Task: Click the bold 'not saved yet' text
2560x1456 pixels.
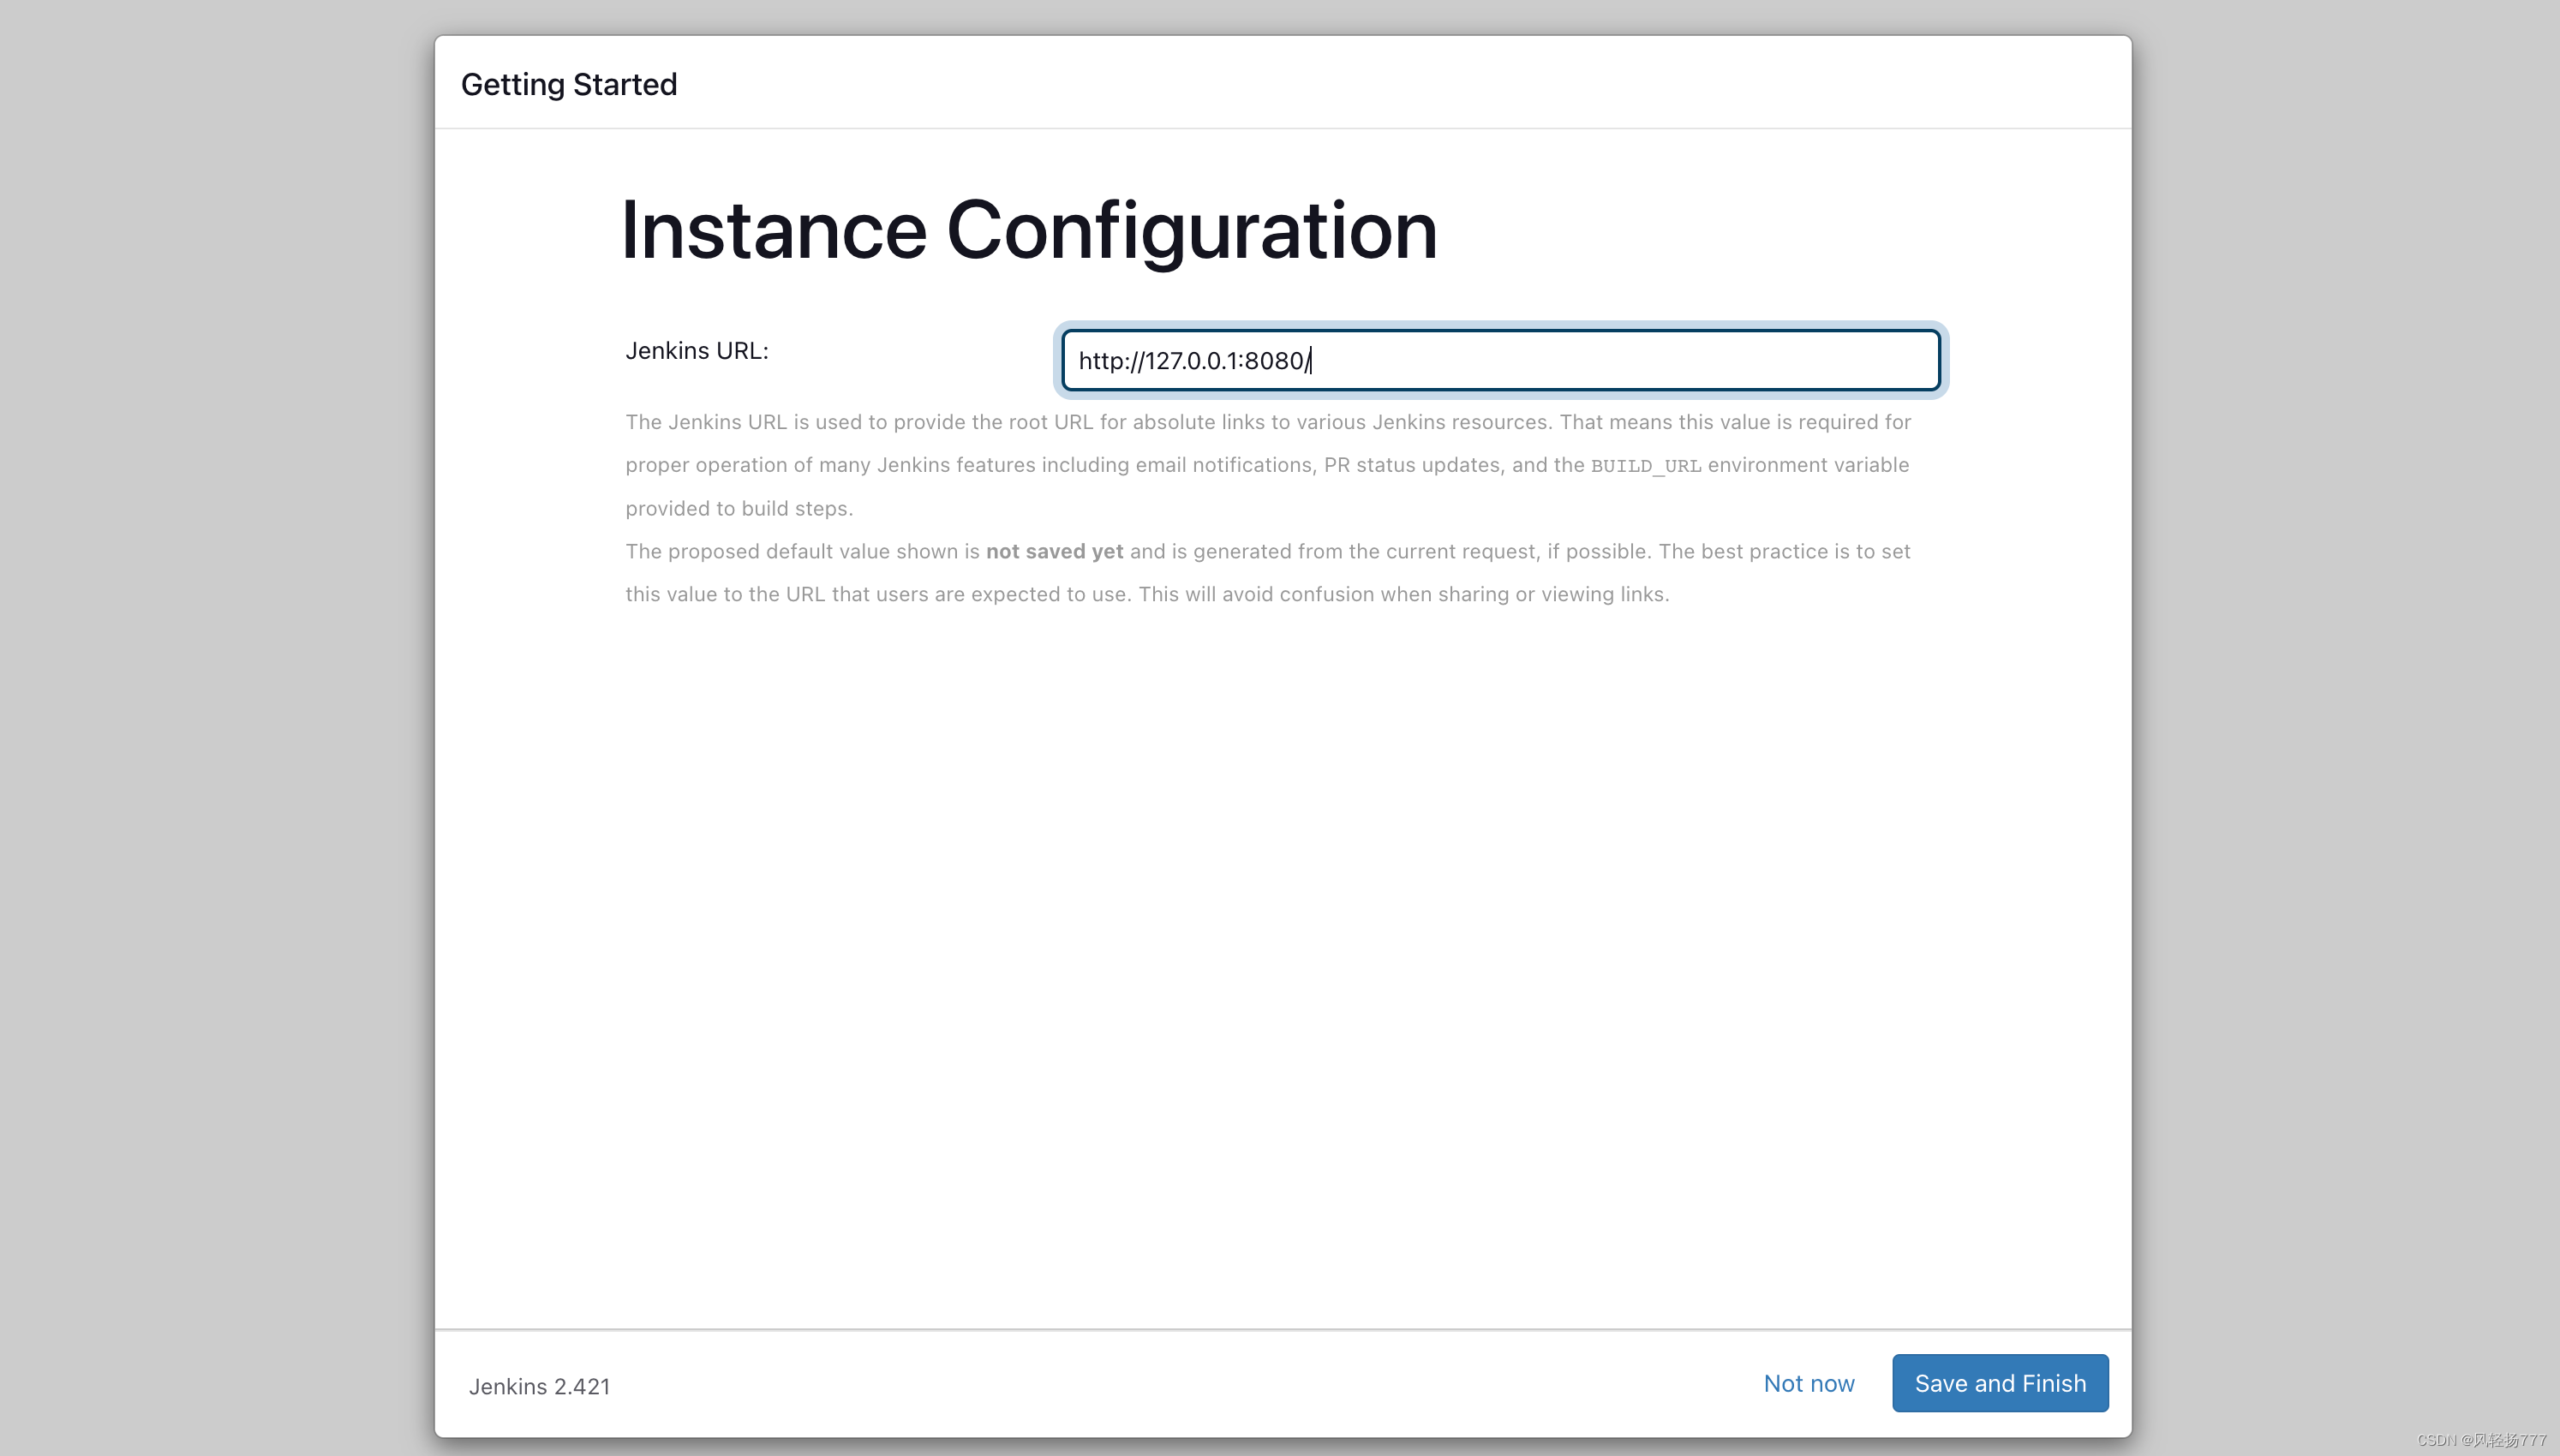Action: click(x=1054, y=551)
